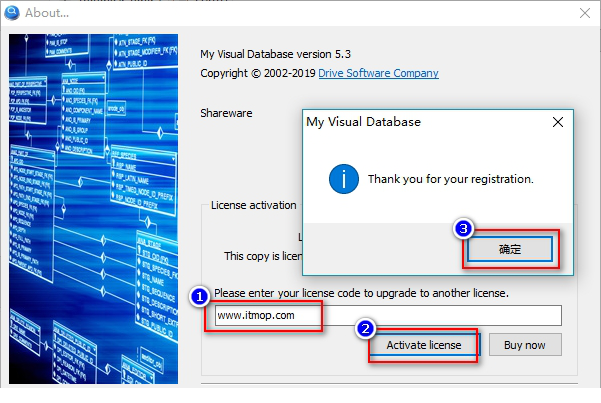The image size is (601, 403).
Task: Click the About... window title text
Action: [x=49, y=13]
